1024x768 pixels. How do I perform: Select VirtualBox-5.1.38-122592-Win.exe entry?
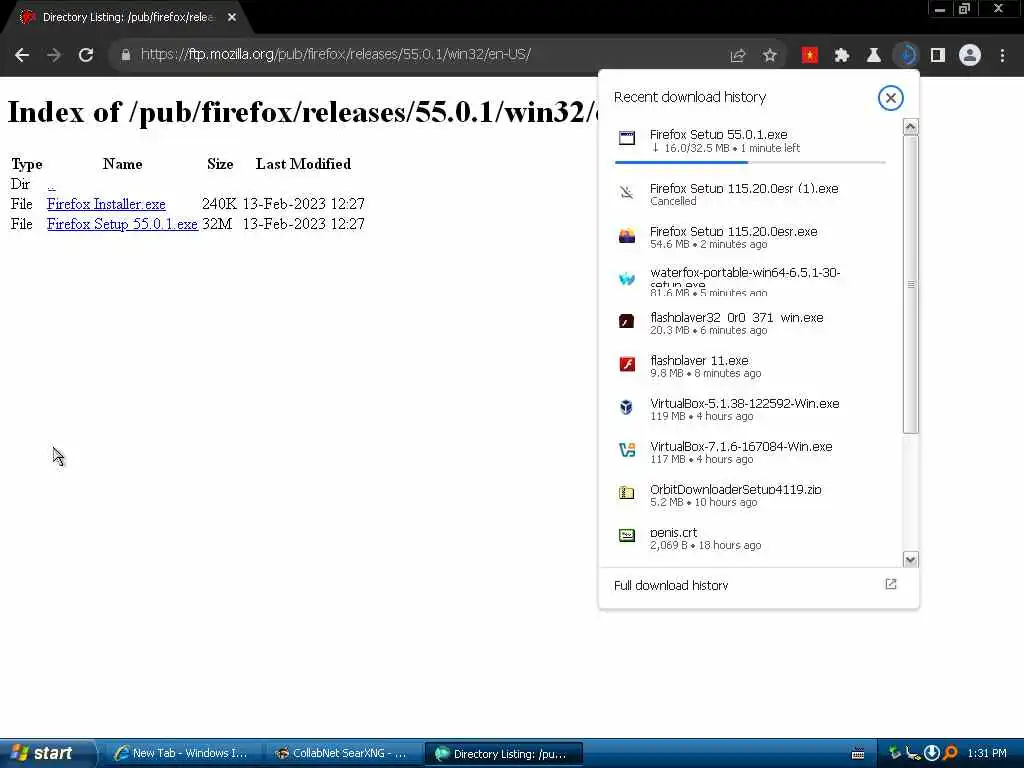click(750, 409)
